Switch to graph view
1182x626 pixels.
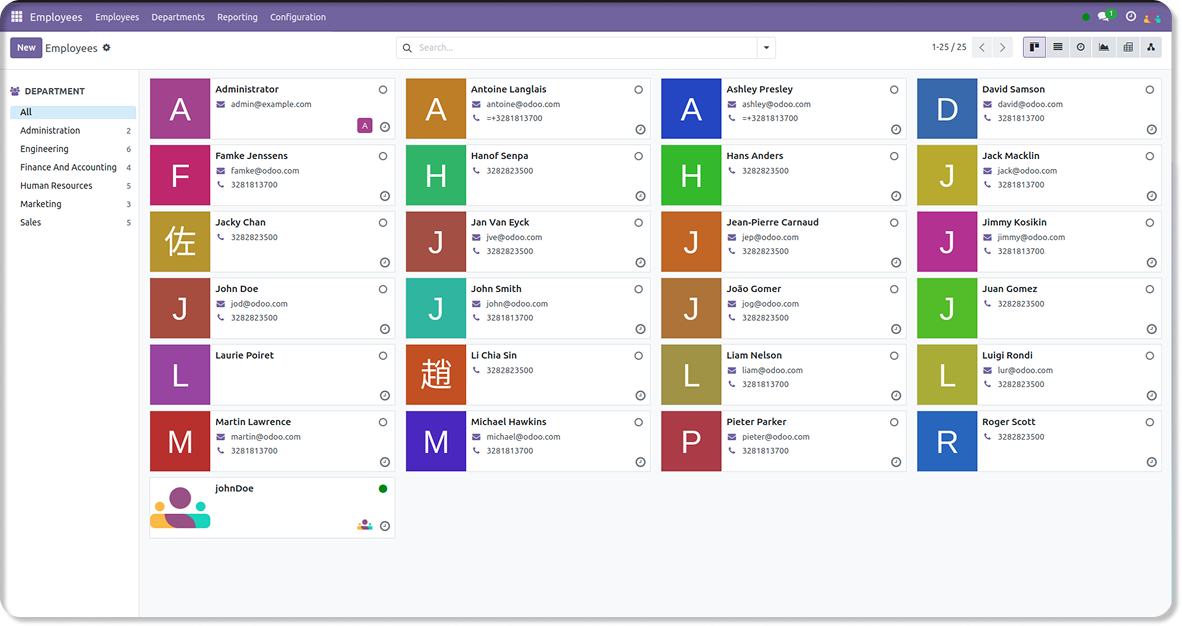[x=1104, y=47]
